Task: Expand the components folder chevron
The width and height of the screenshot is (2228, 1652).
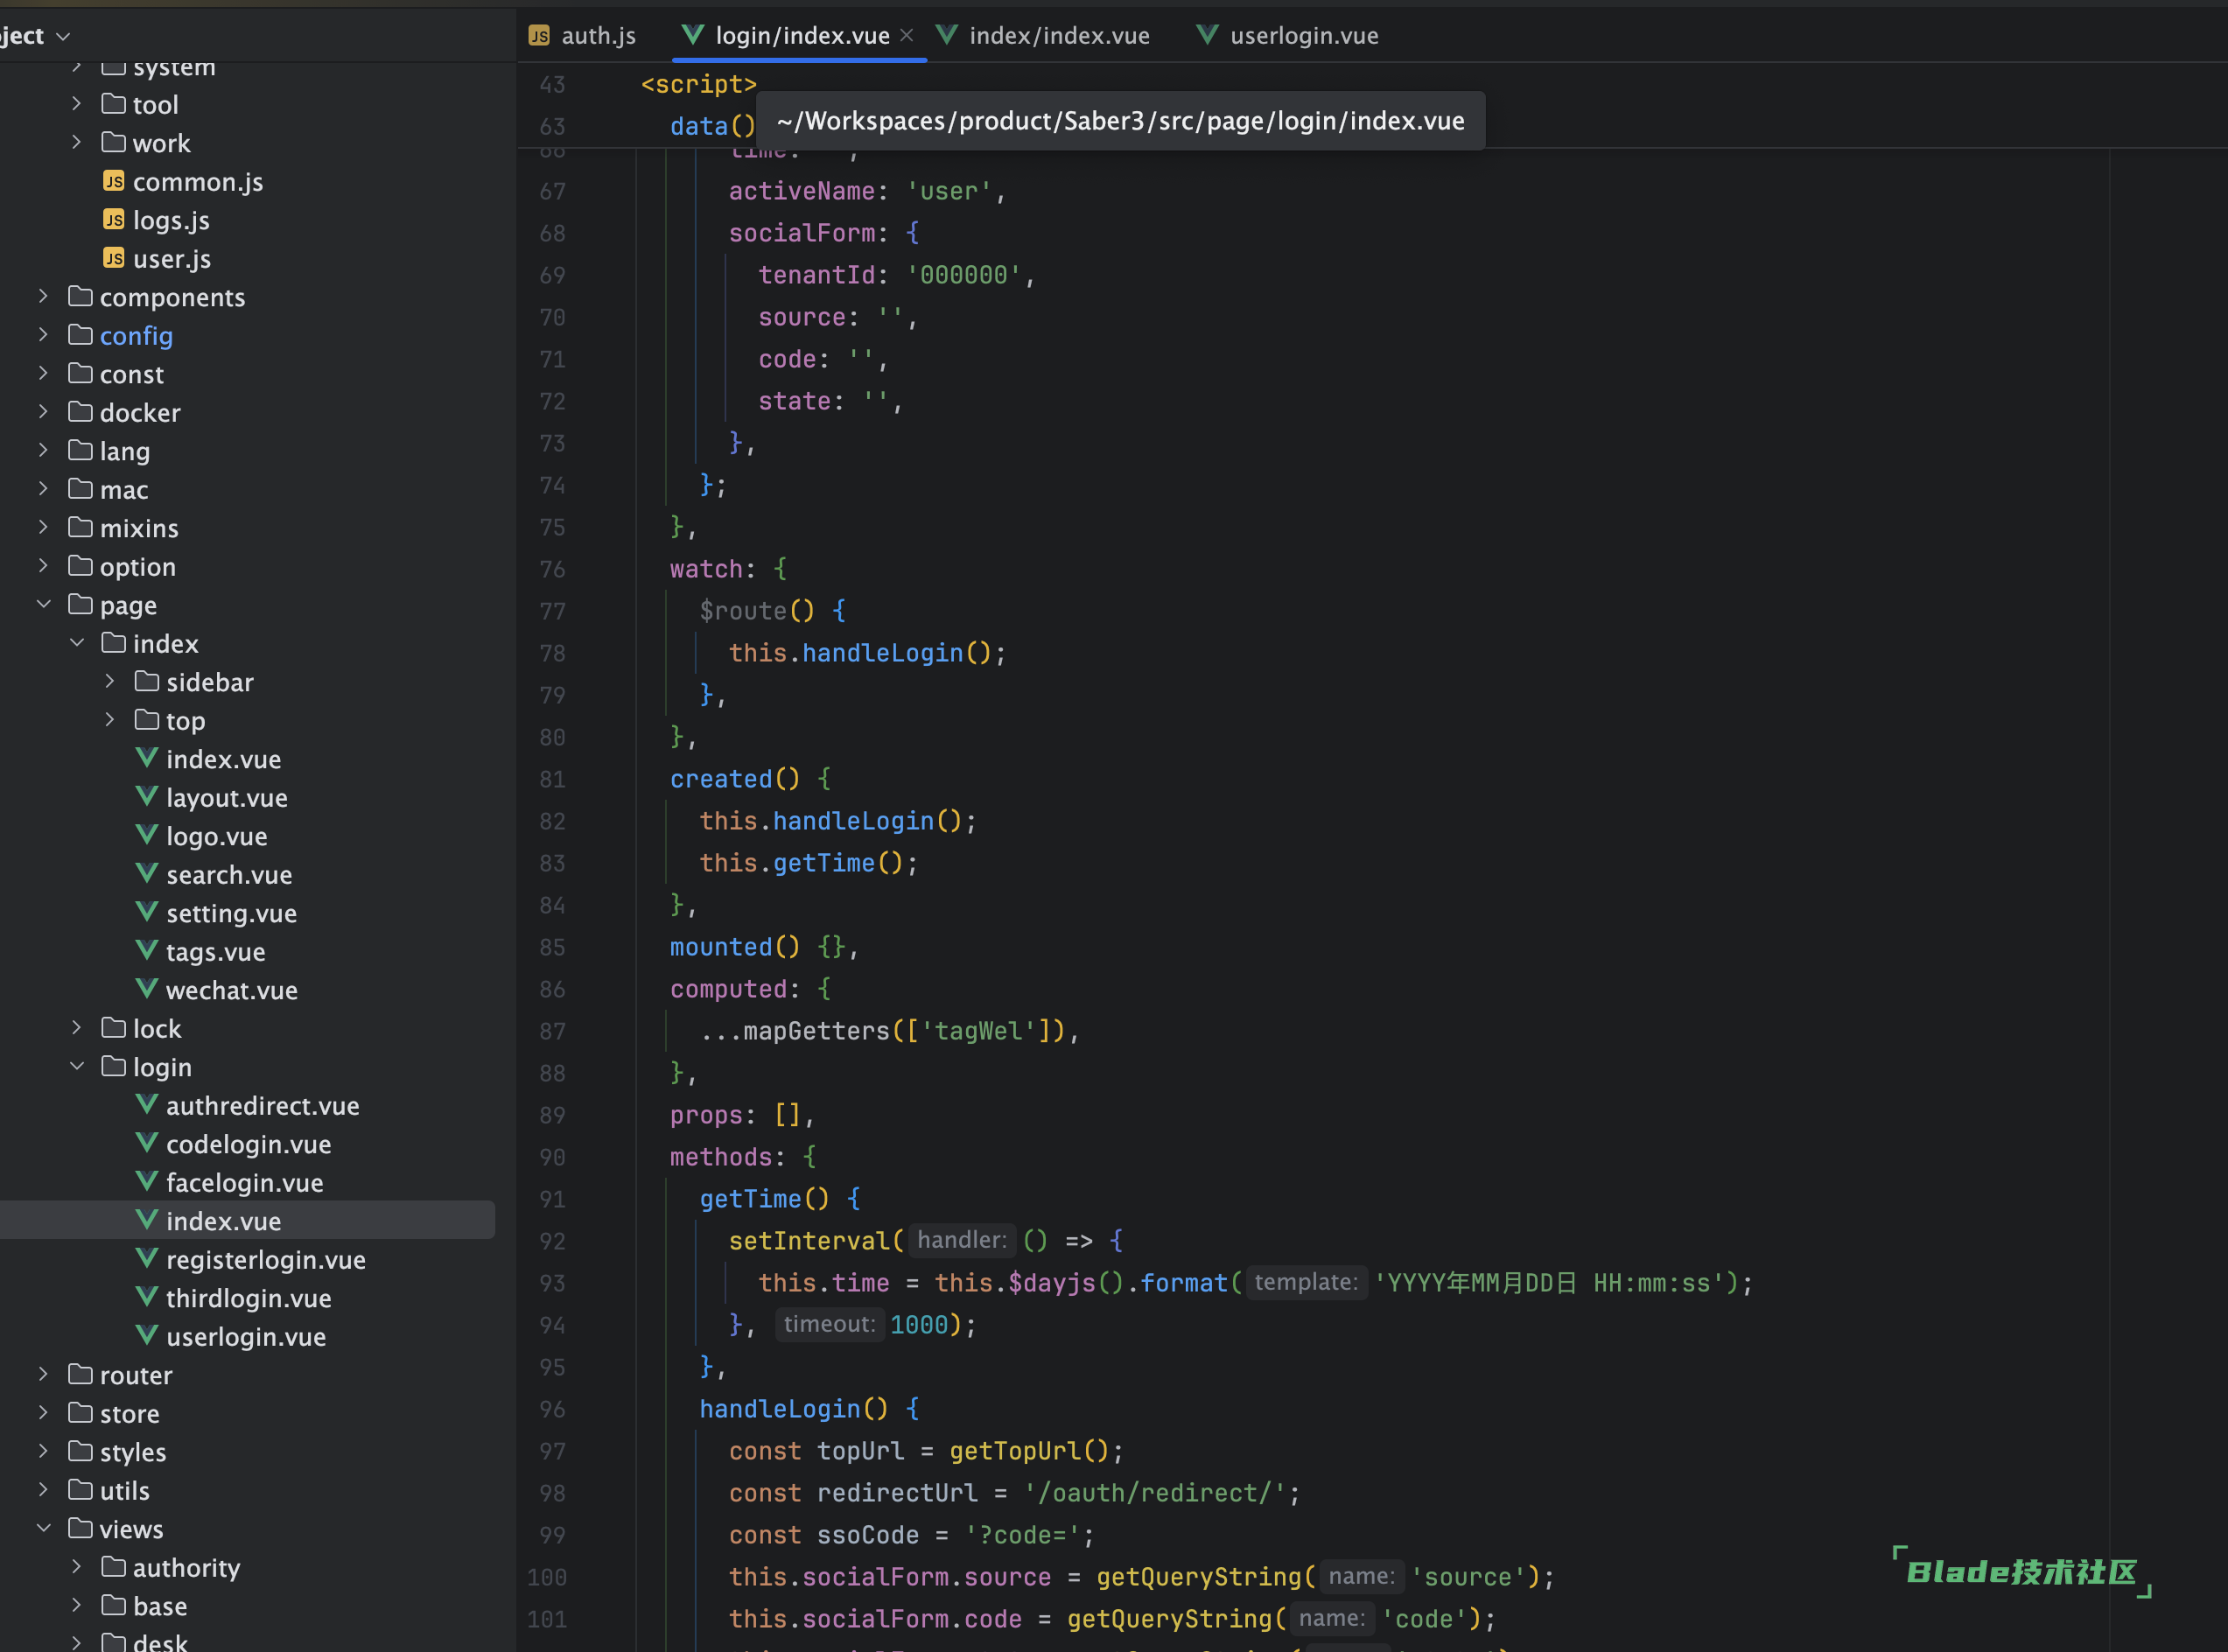Action: pos(43,297)
